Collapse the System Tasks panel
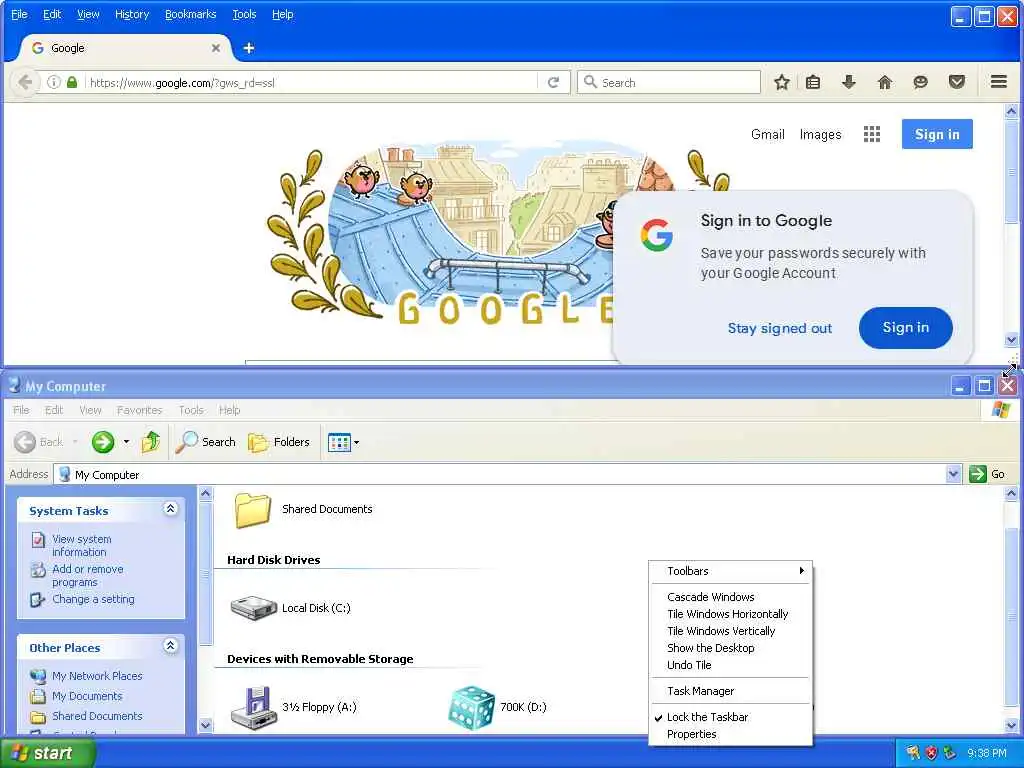Screen dimensions: 1024x768 [x=170, y=509]
